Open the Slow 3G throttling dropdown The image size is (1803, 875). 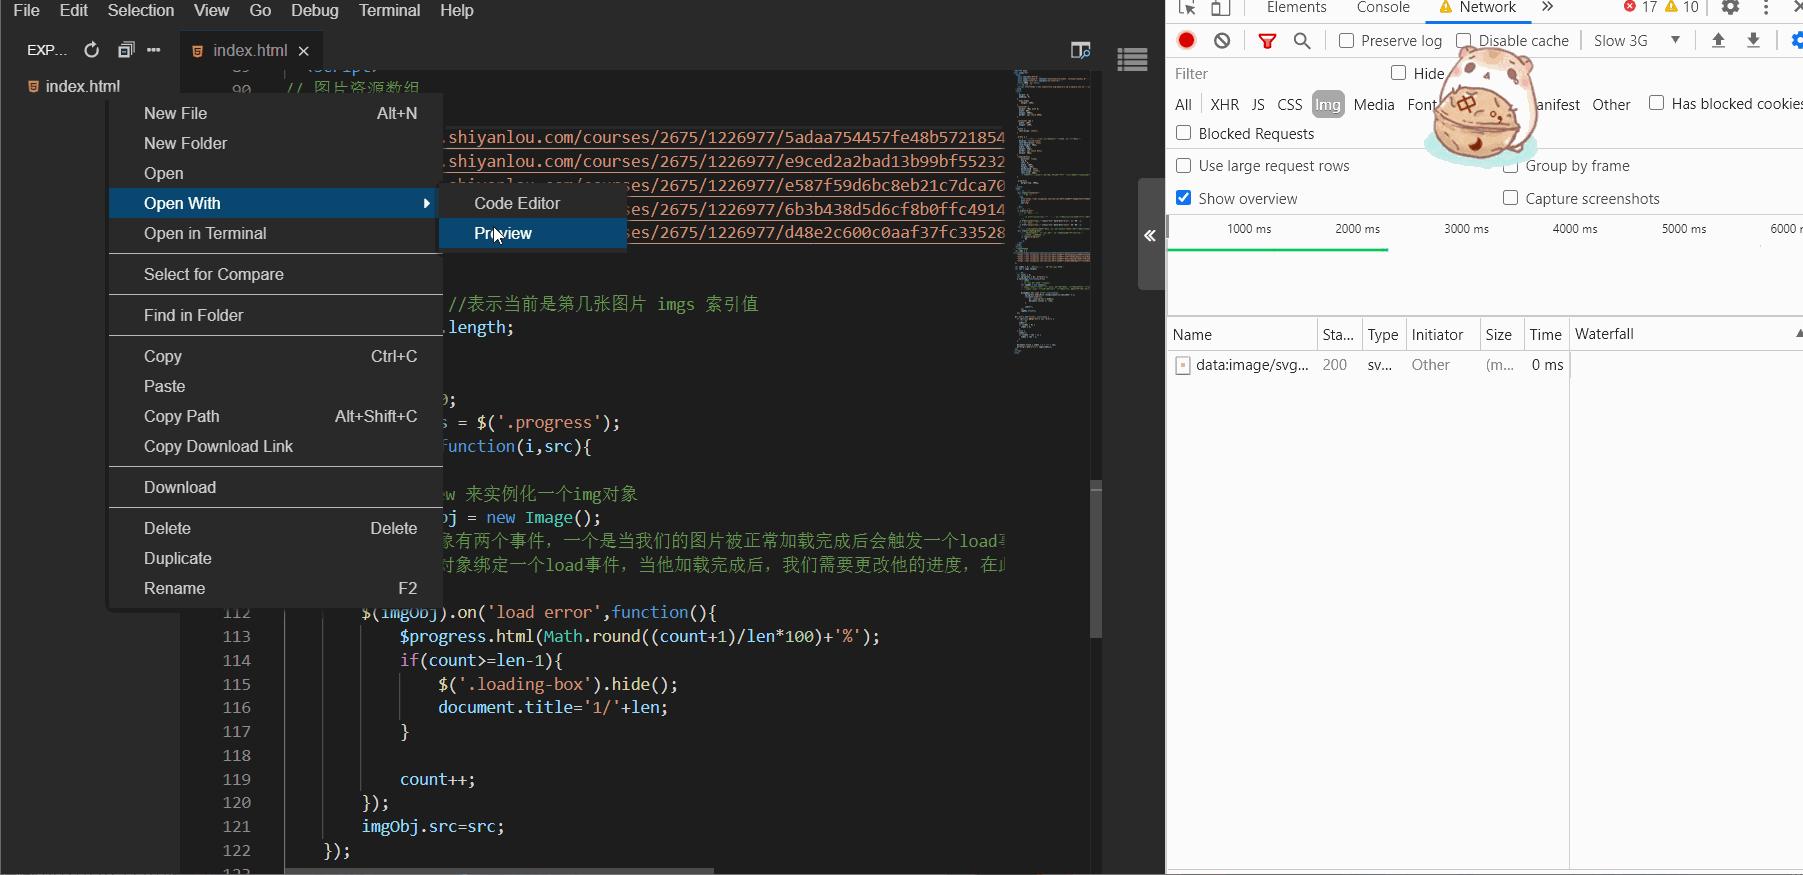pos(1636,40)
